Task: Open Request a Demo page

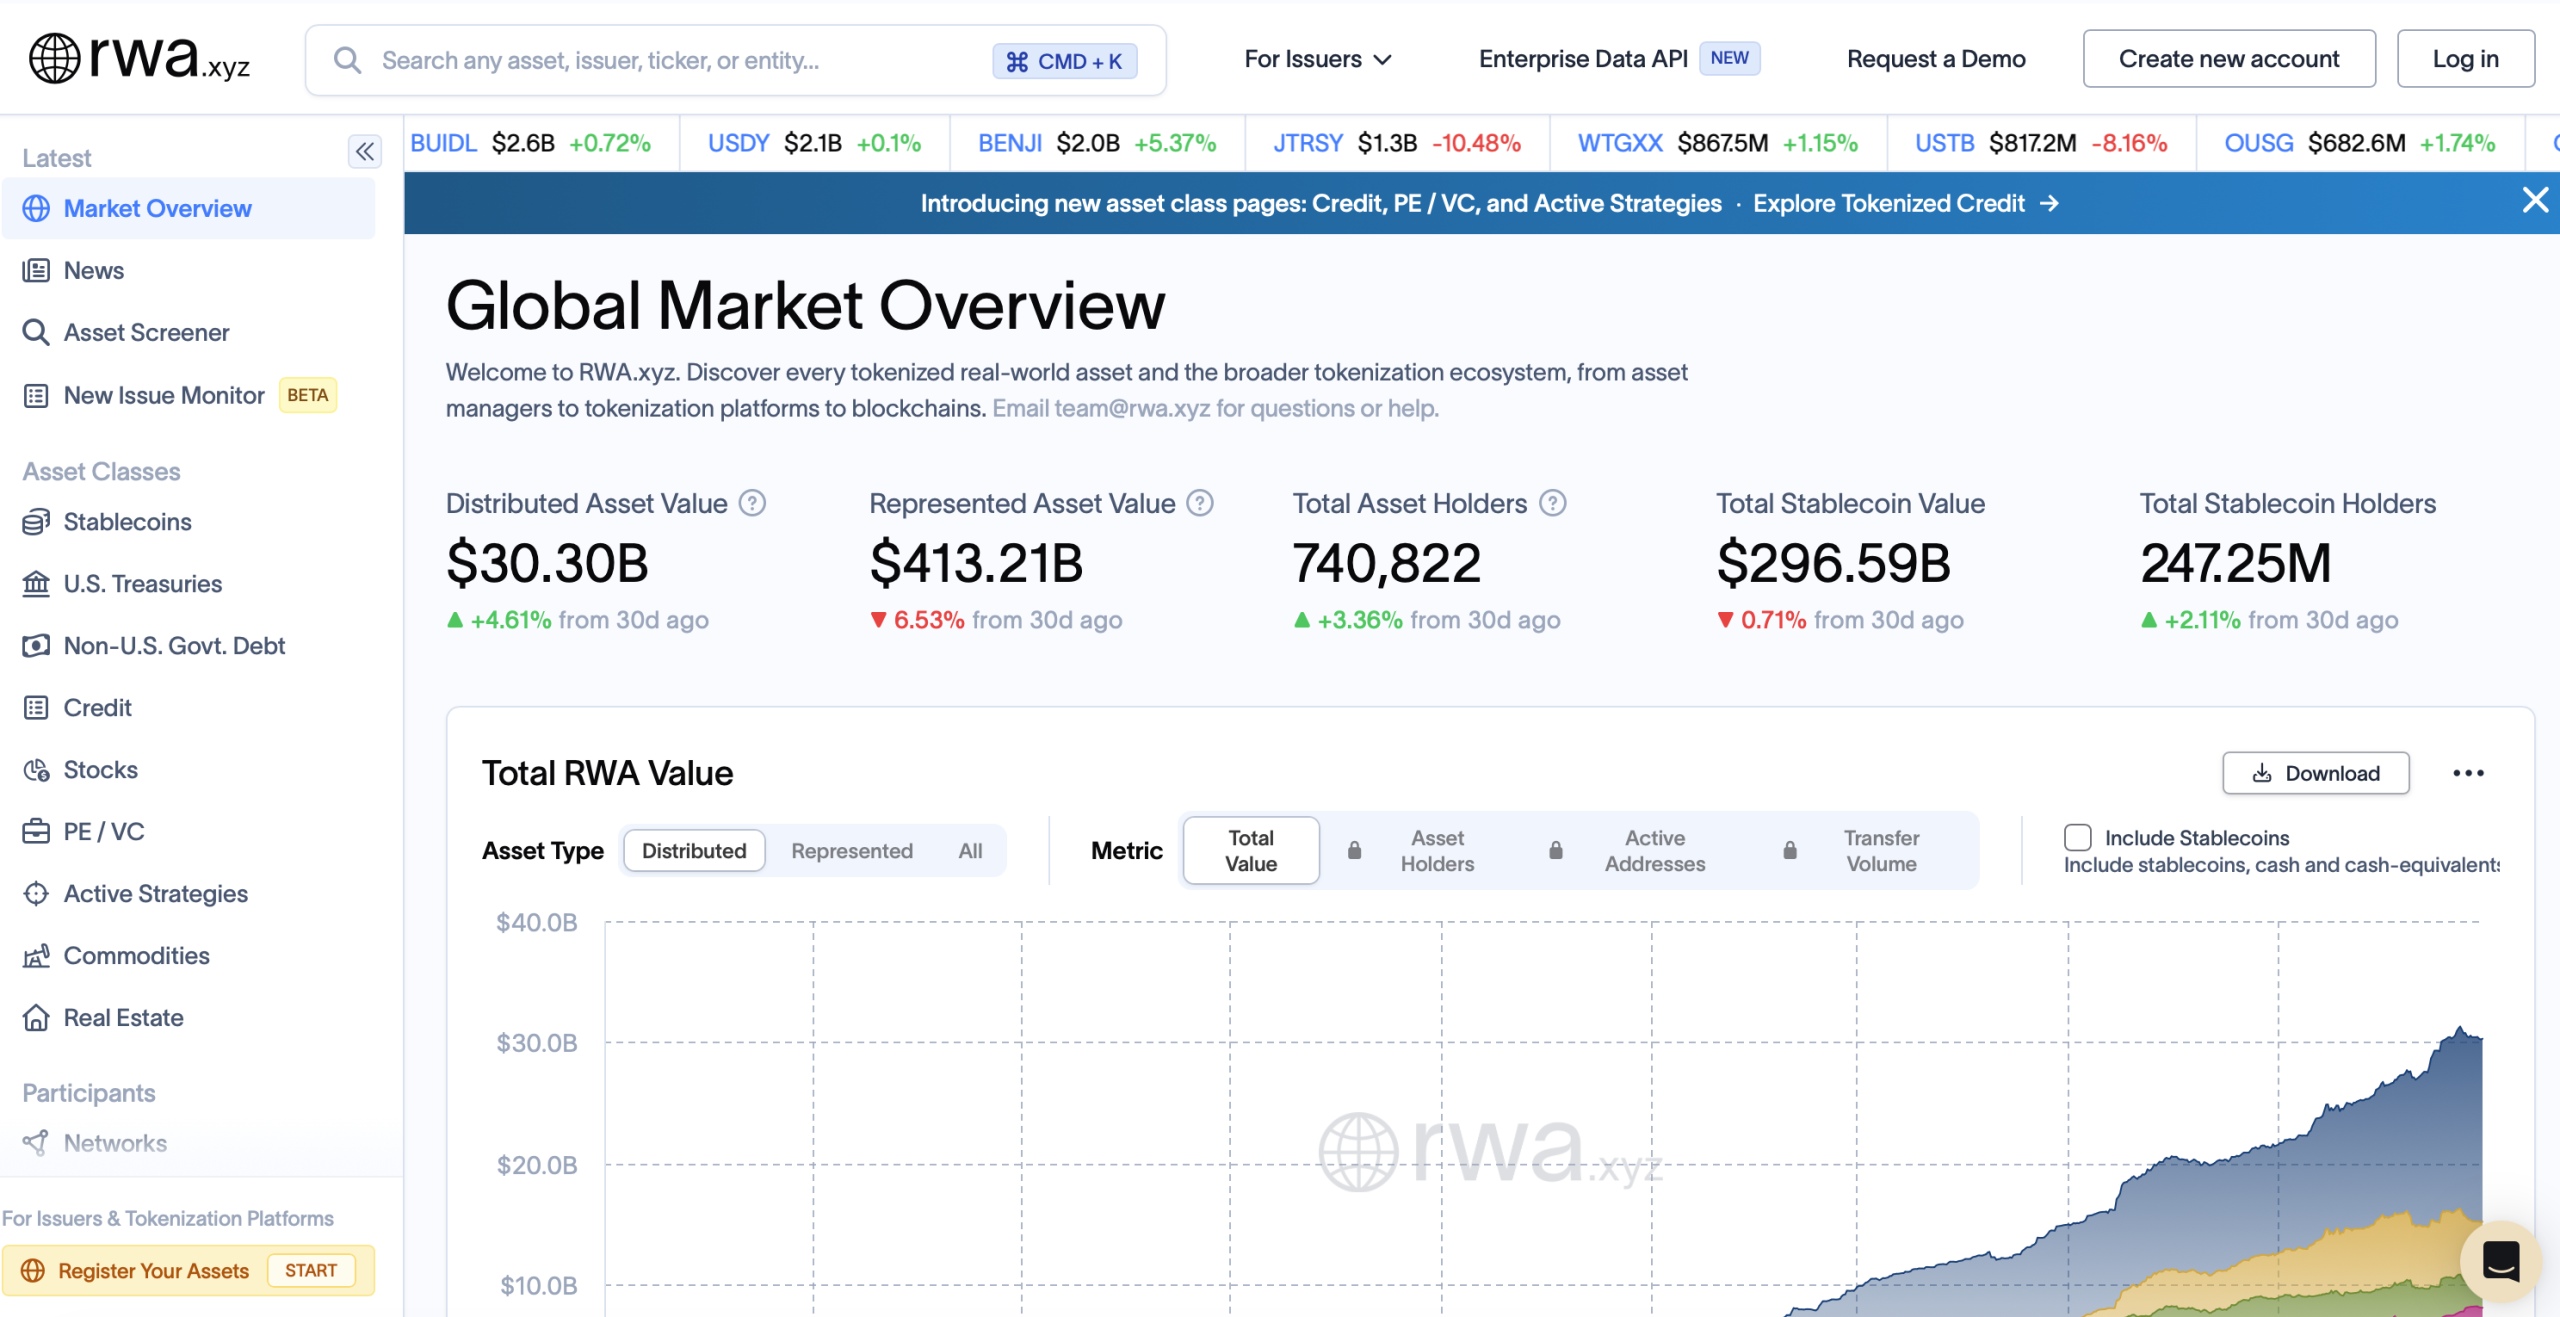Action: click(1936, 59)
